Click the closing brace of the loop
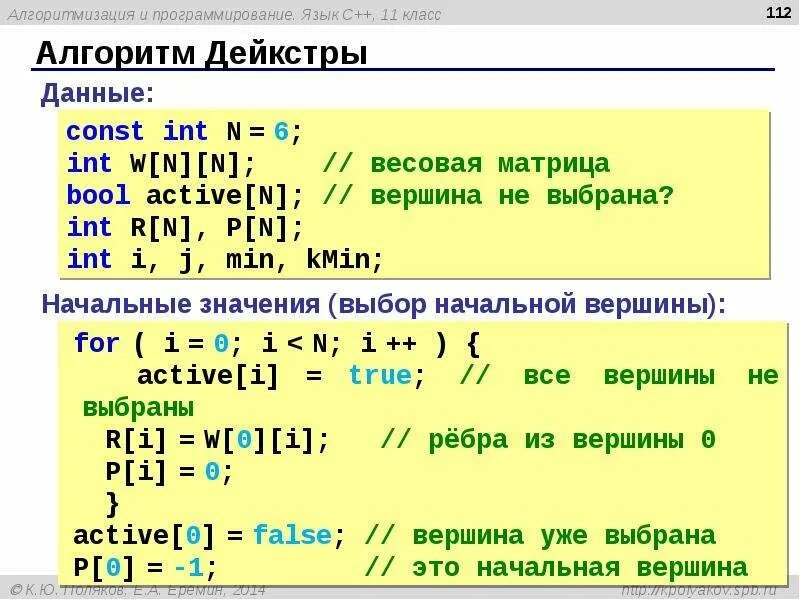 pos(113,504)
